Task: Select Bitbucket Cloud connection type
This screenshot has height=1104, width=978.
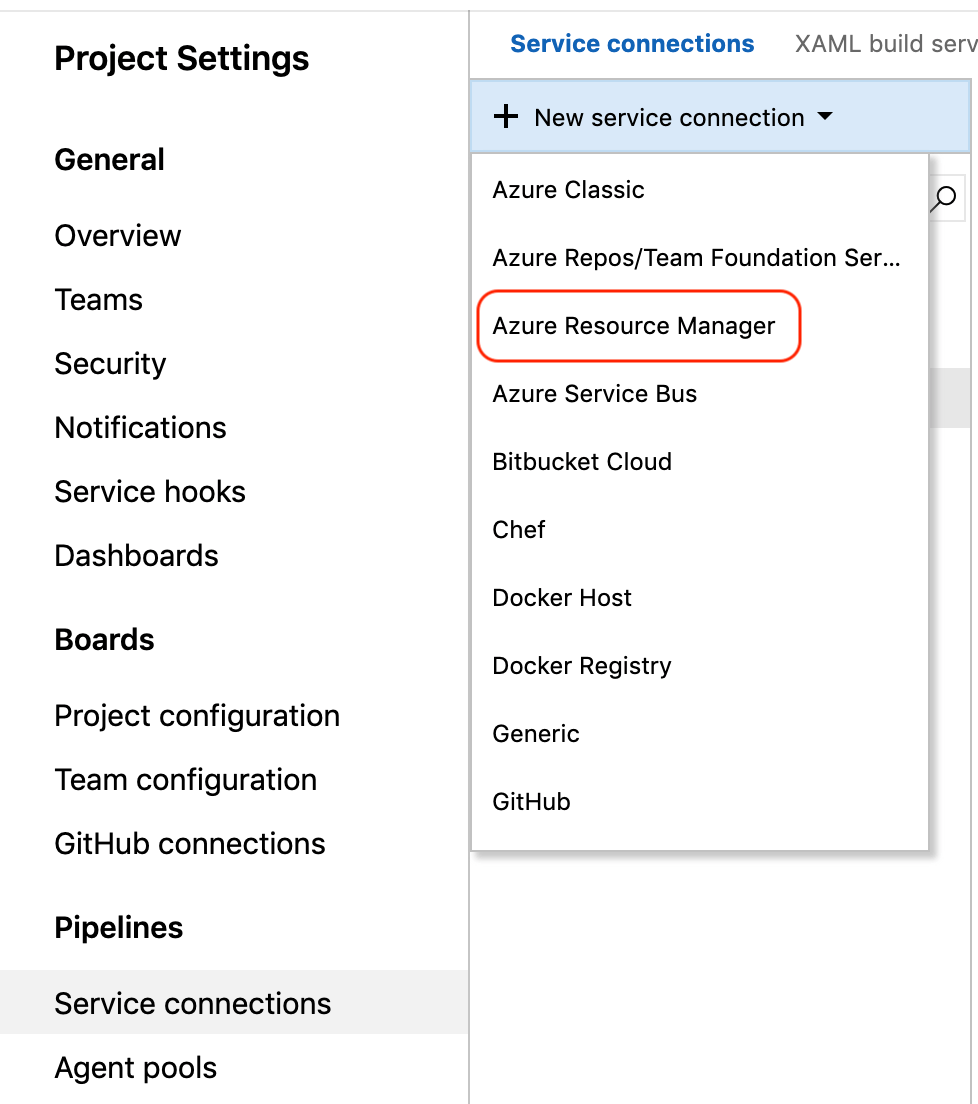Action: tap(582, 462)
